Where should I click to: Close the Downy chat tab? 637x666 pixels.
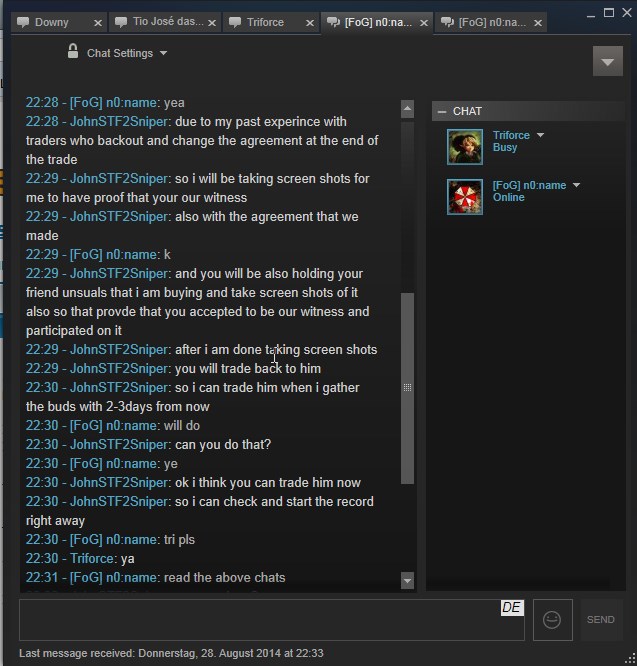(97, 22)
